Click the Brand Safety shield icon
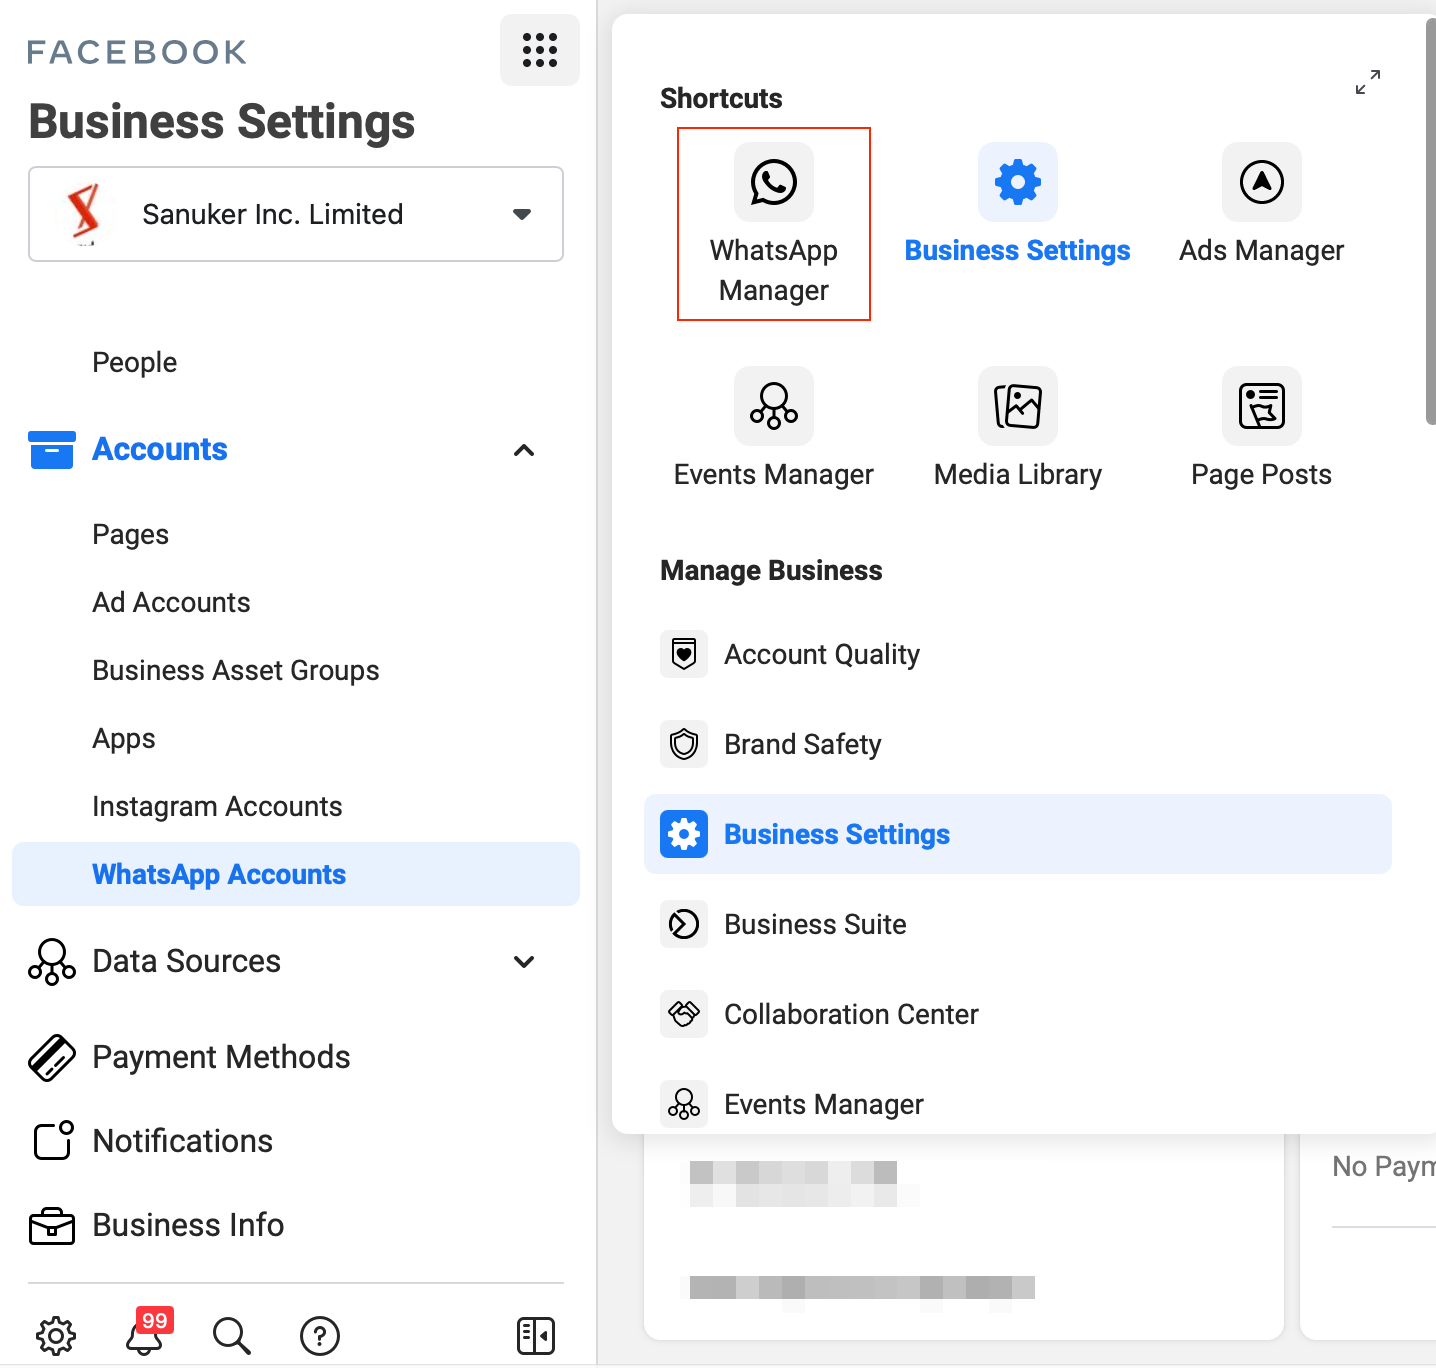 pos(684,744)
